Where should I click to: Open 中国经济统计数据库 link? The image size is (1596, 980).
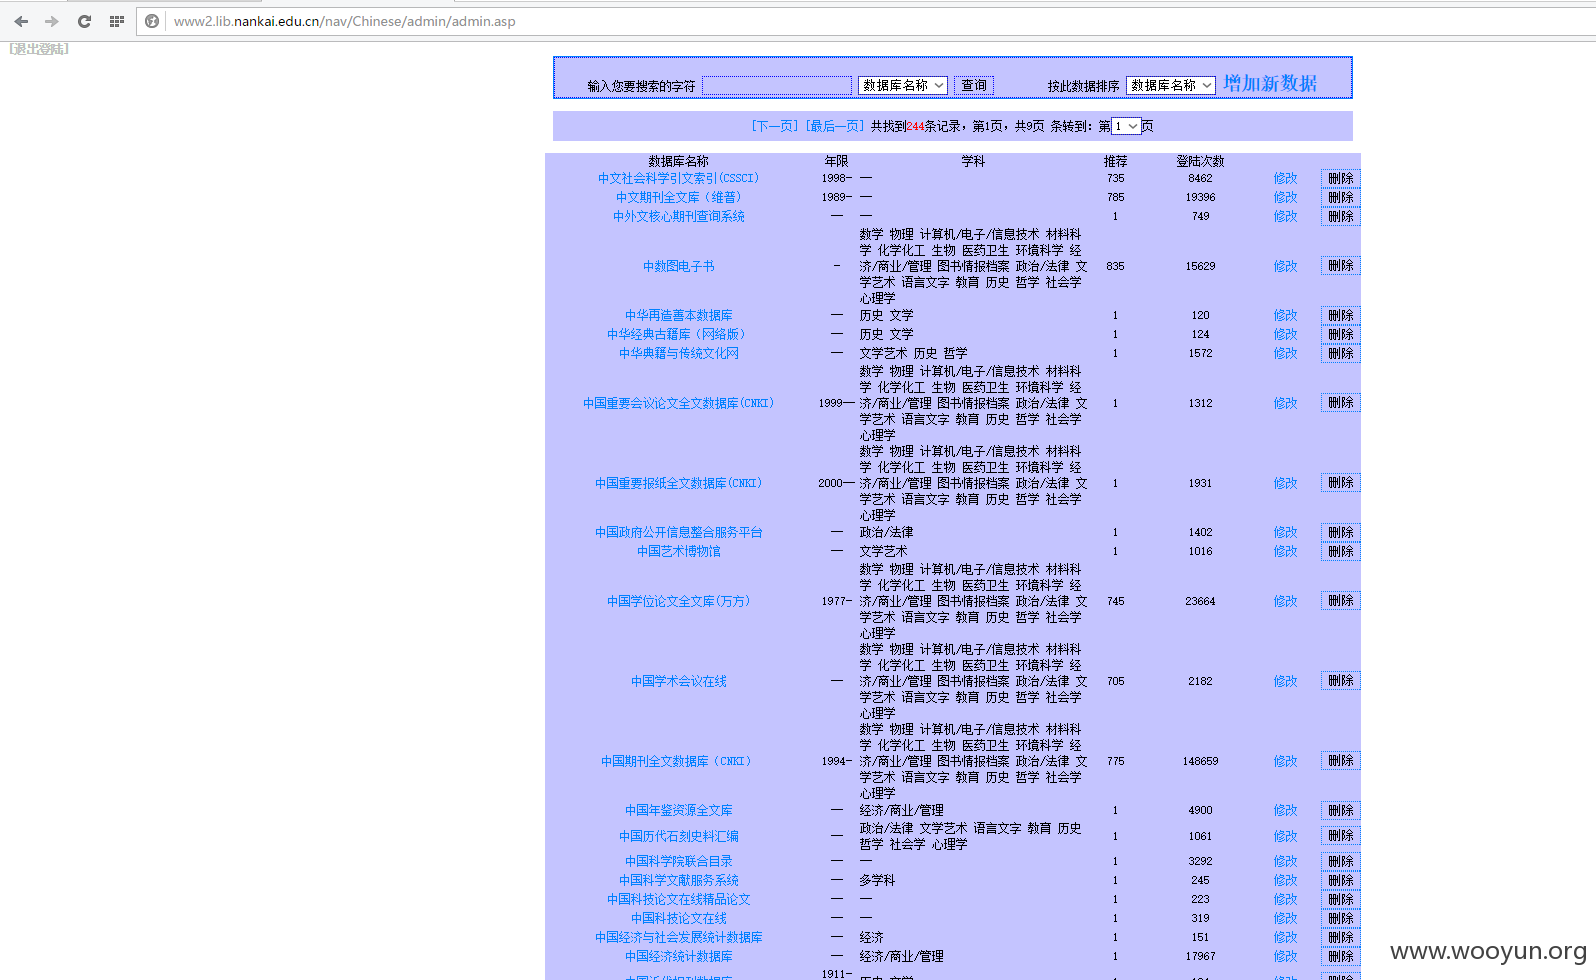679,956
